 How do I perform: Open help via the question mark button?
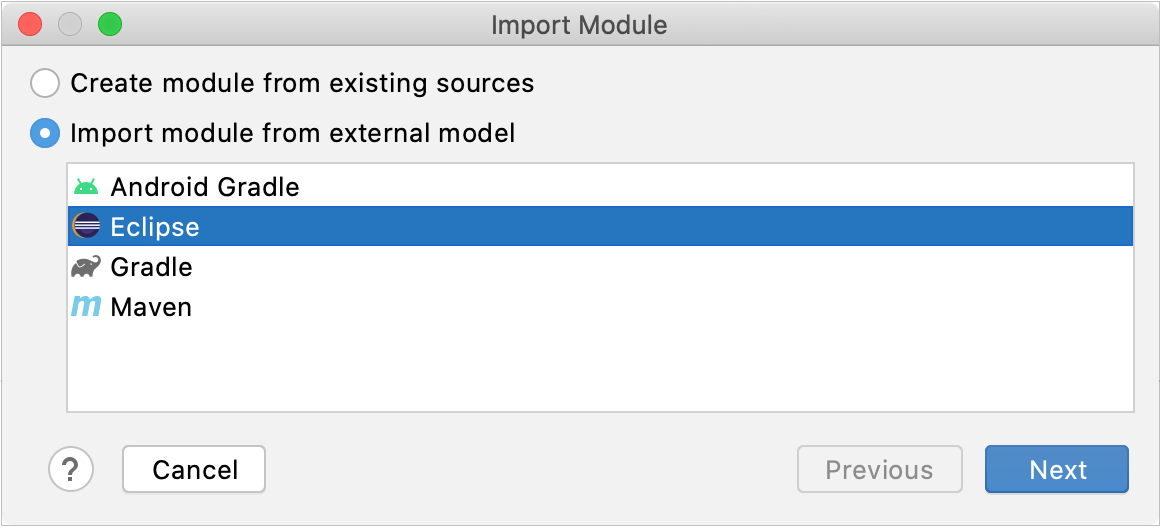[x=71, y=469]
